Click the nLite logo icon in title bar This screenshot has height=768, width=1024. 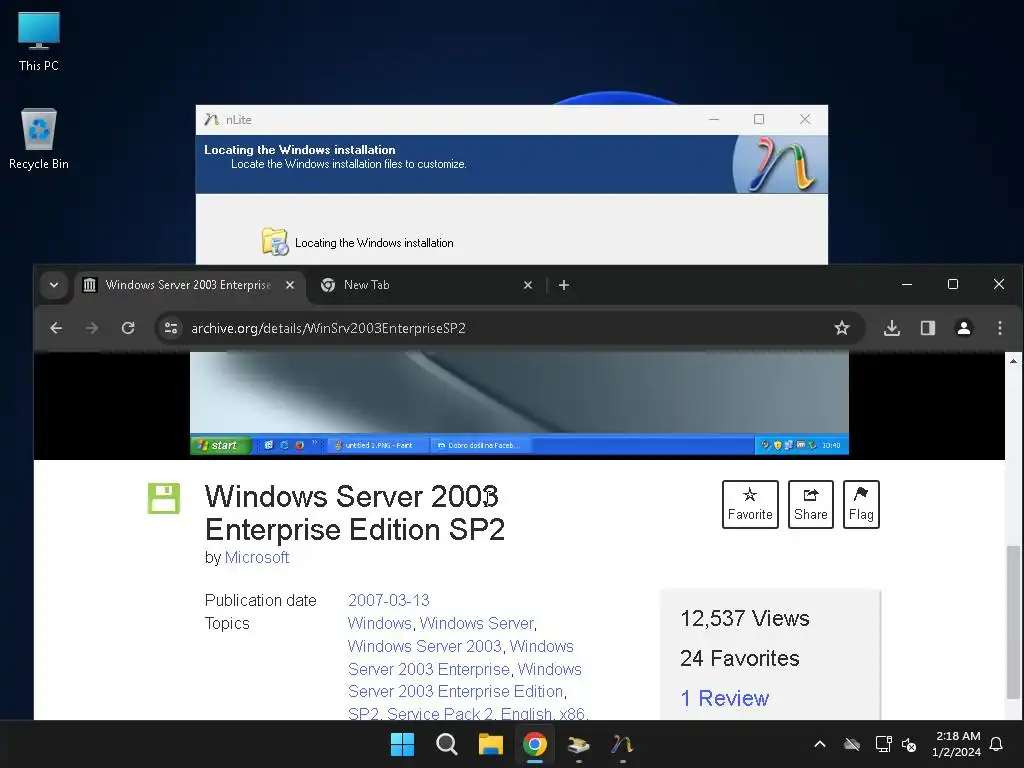(211, 120)
